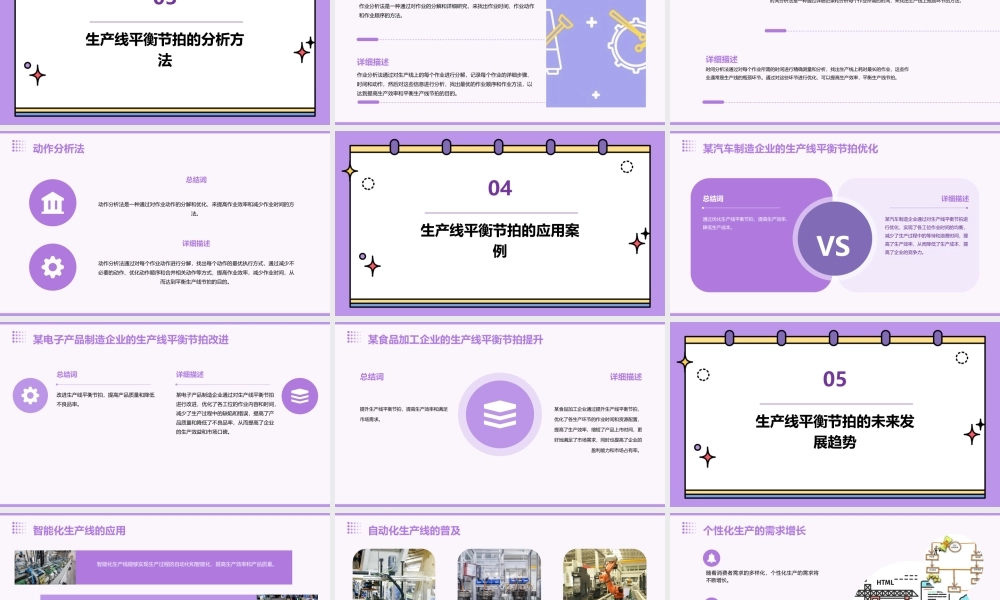Screen dimensions: 1000x600
Task: Click the dotted grid icon beside 自动化生产线的普及 title
Action: 354,528
